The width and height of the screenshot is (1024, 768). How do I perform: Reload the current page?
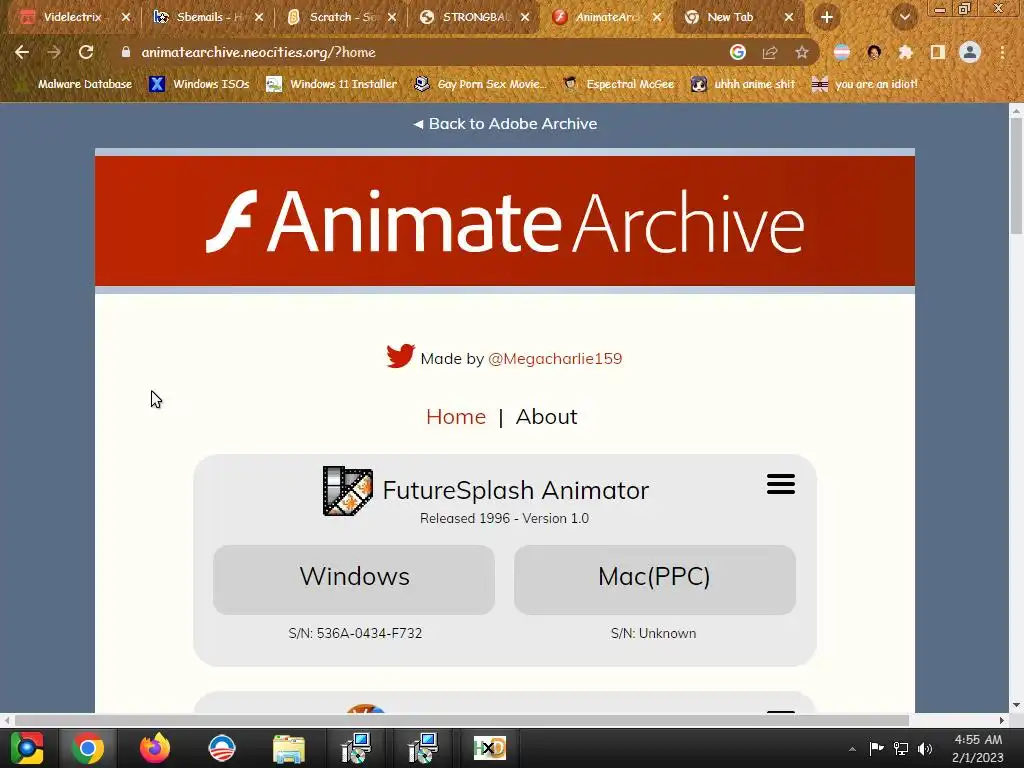coord(86,52)
